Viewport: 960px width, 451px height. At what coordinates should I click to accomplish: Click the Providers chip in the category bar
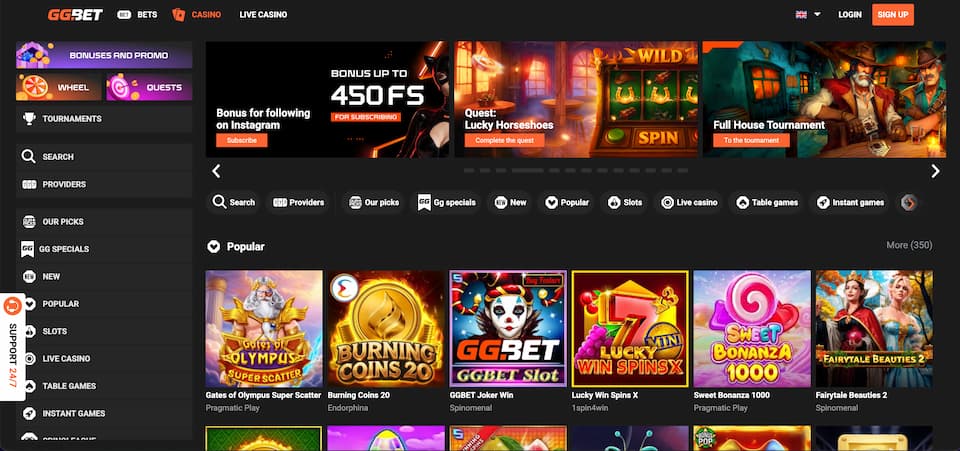[298, 203]
